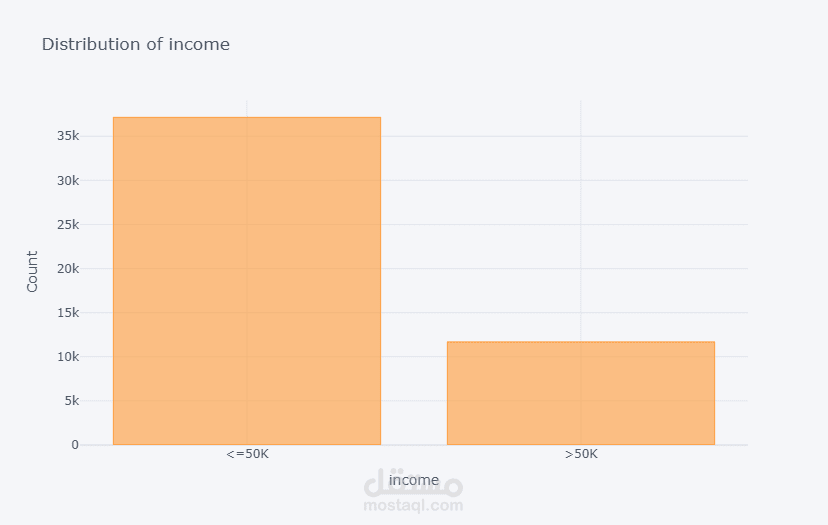Click the '25k' y-axis tick label
The height and width of the screenshot is (525, 828).
click(x=67, y=225)
